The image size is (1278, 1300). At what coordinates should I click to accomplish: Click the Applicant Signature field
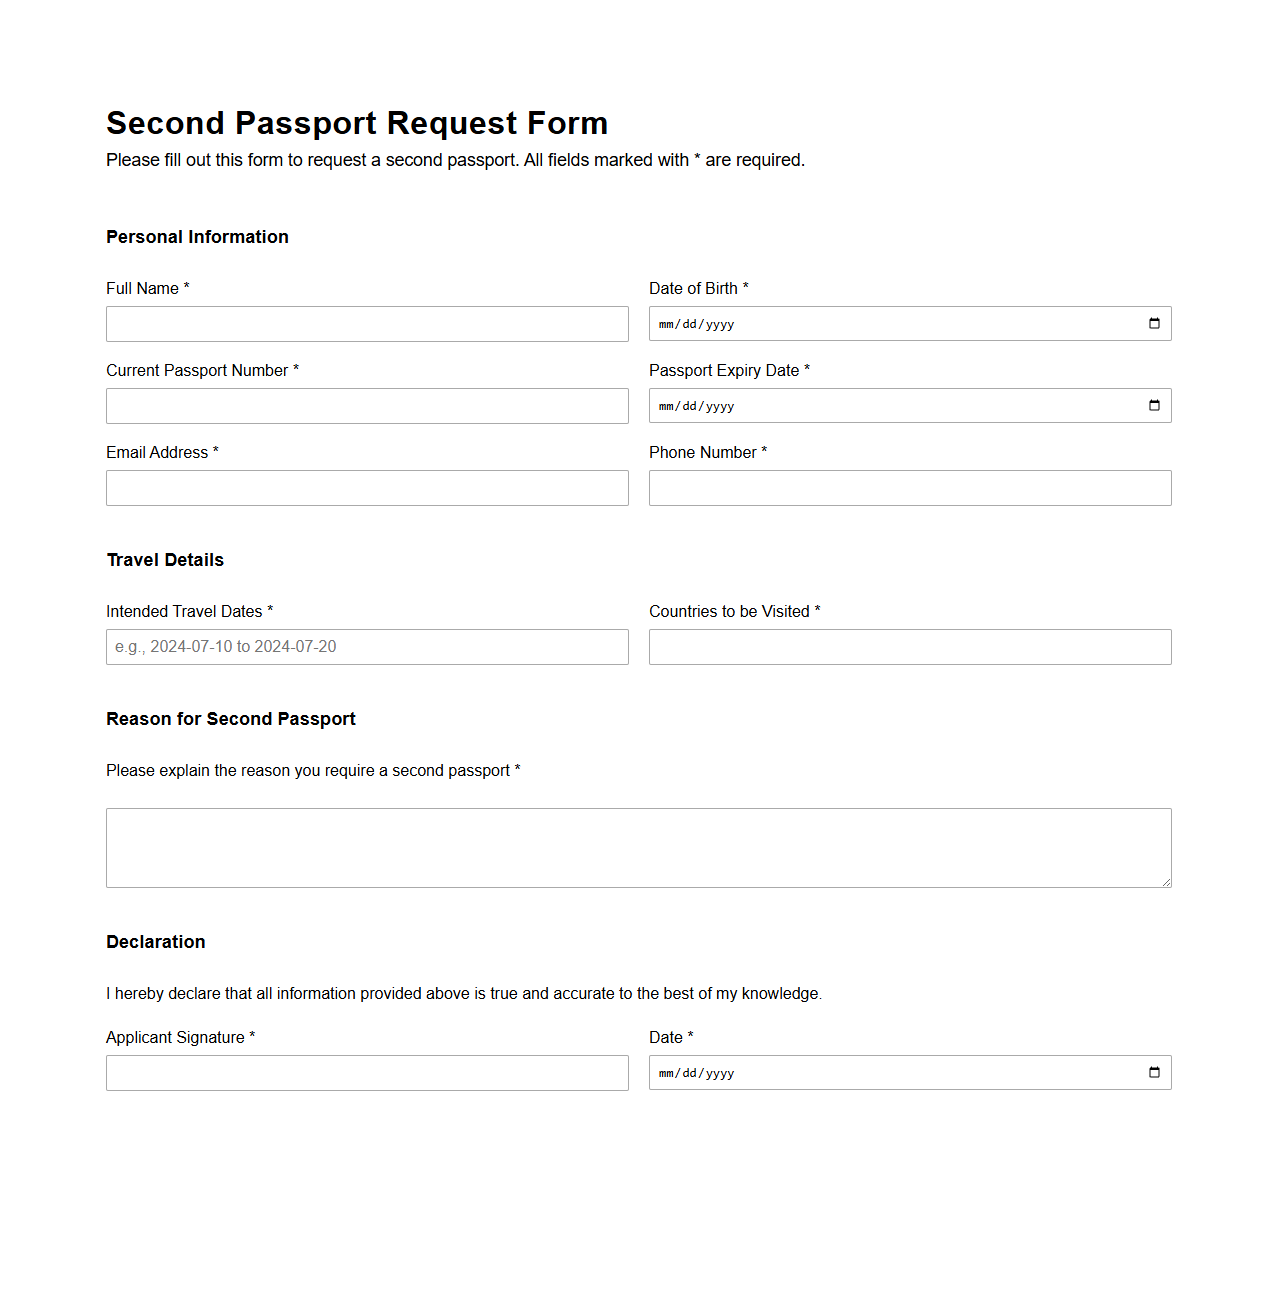pos(367,1072)
